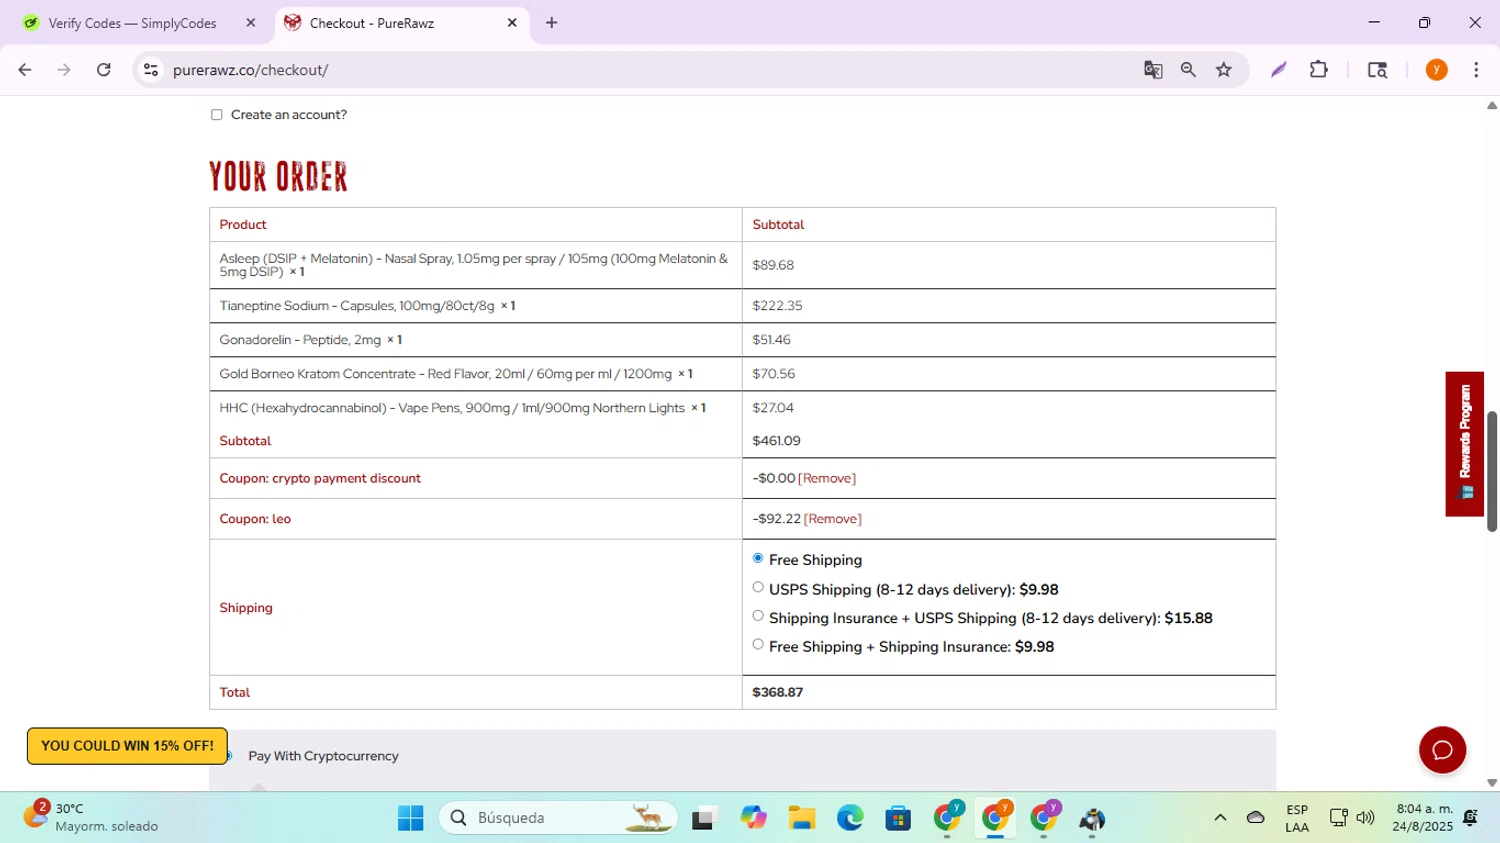Open the live chat bubble
Image resolution: width=1500 pixels, height=843 pixels.
(x=1442, y=750)
